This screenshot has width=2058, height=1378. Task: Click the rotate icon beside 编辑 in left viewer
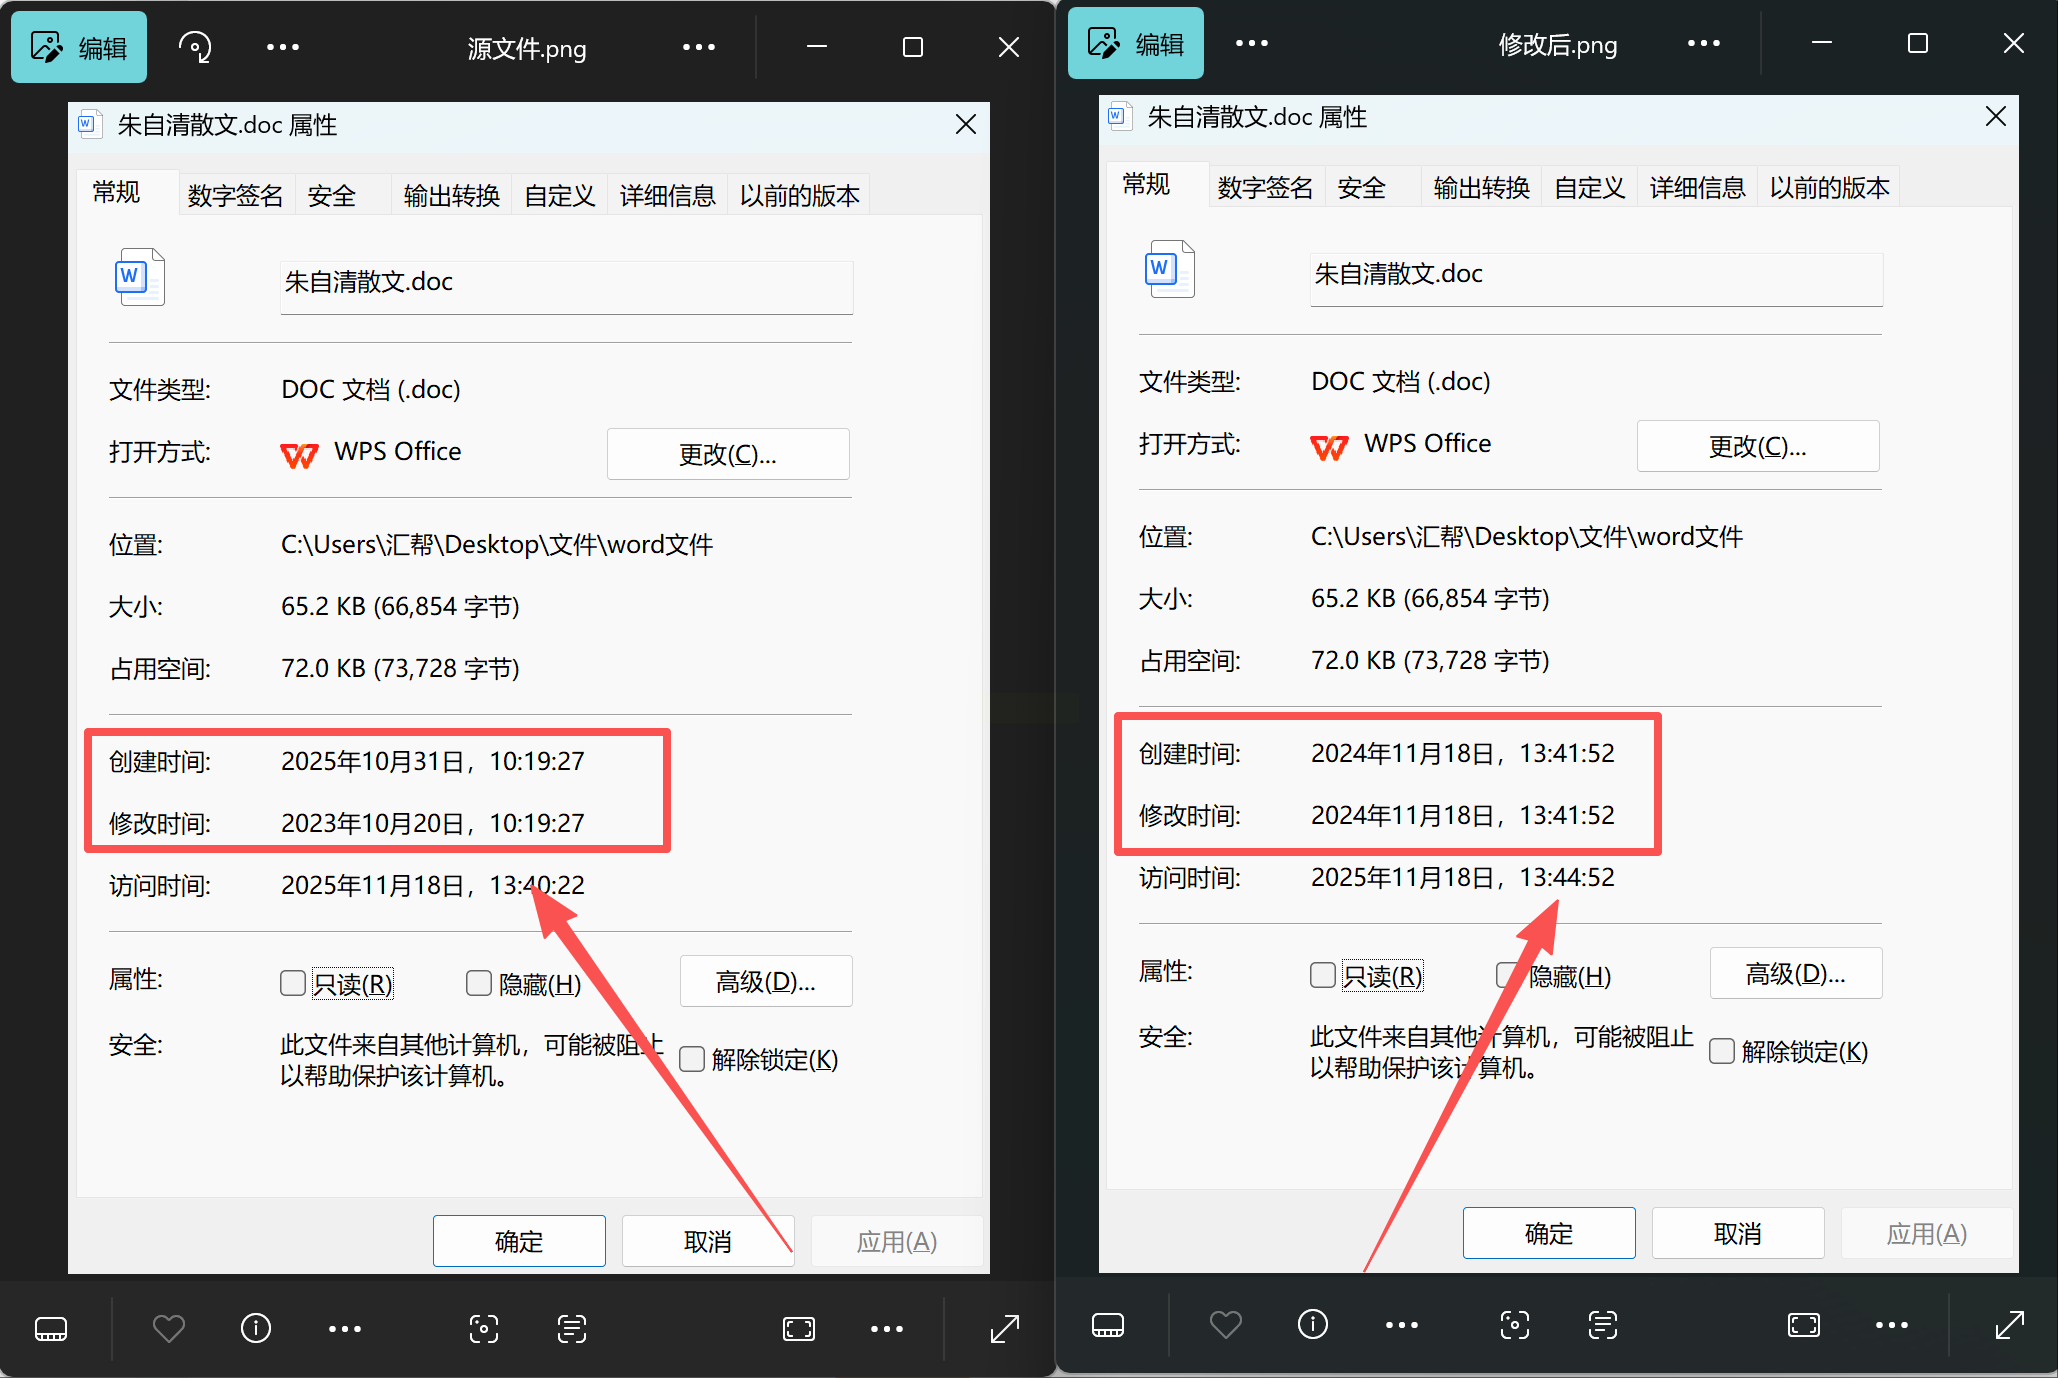coord(195,47)
